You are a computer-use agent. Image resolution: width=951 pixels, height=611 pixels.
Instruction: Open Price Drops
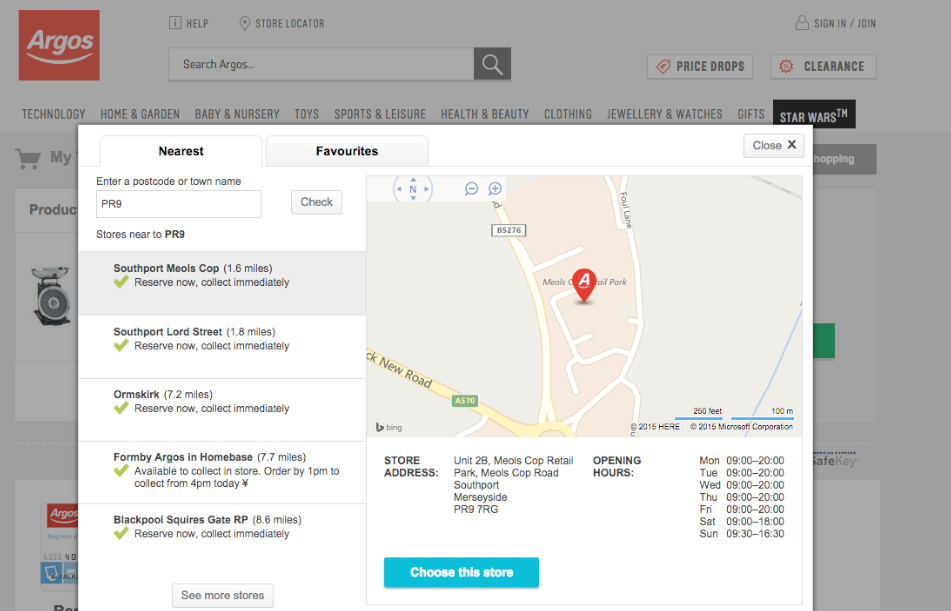click(x=700, y=66)
